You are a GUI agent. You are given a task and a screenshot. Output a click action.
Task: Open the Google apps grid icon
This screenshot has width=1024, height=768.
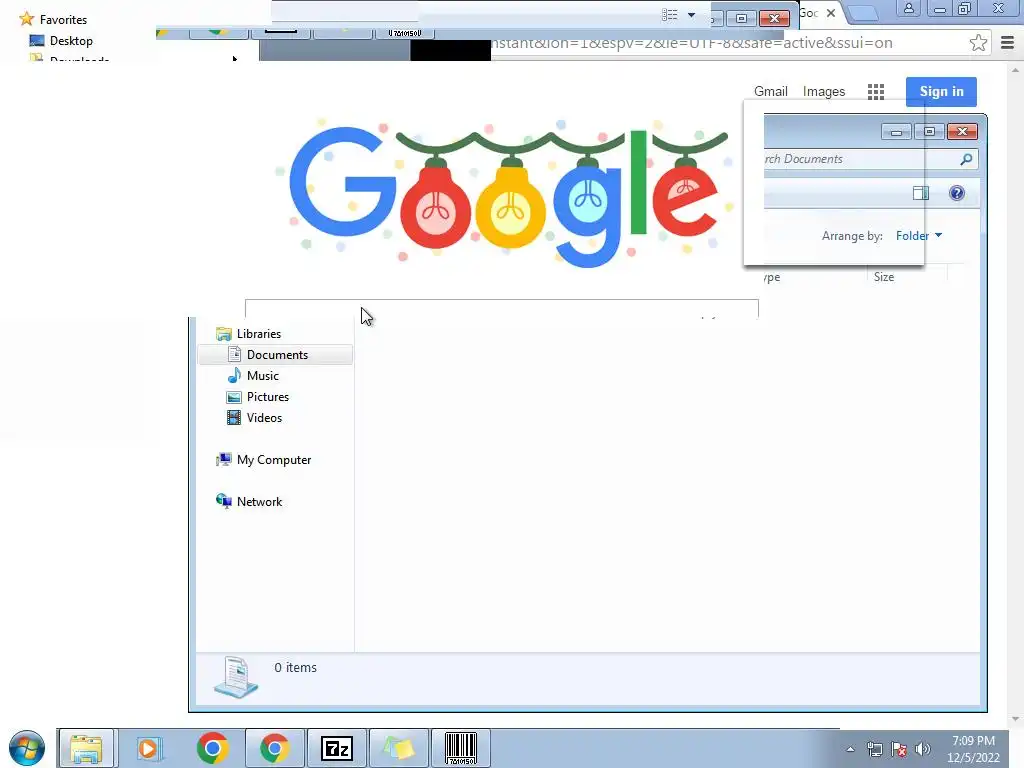(876, 91)
